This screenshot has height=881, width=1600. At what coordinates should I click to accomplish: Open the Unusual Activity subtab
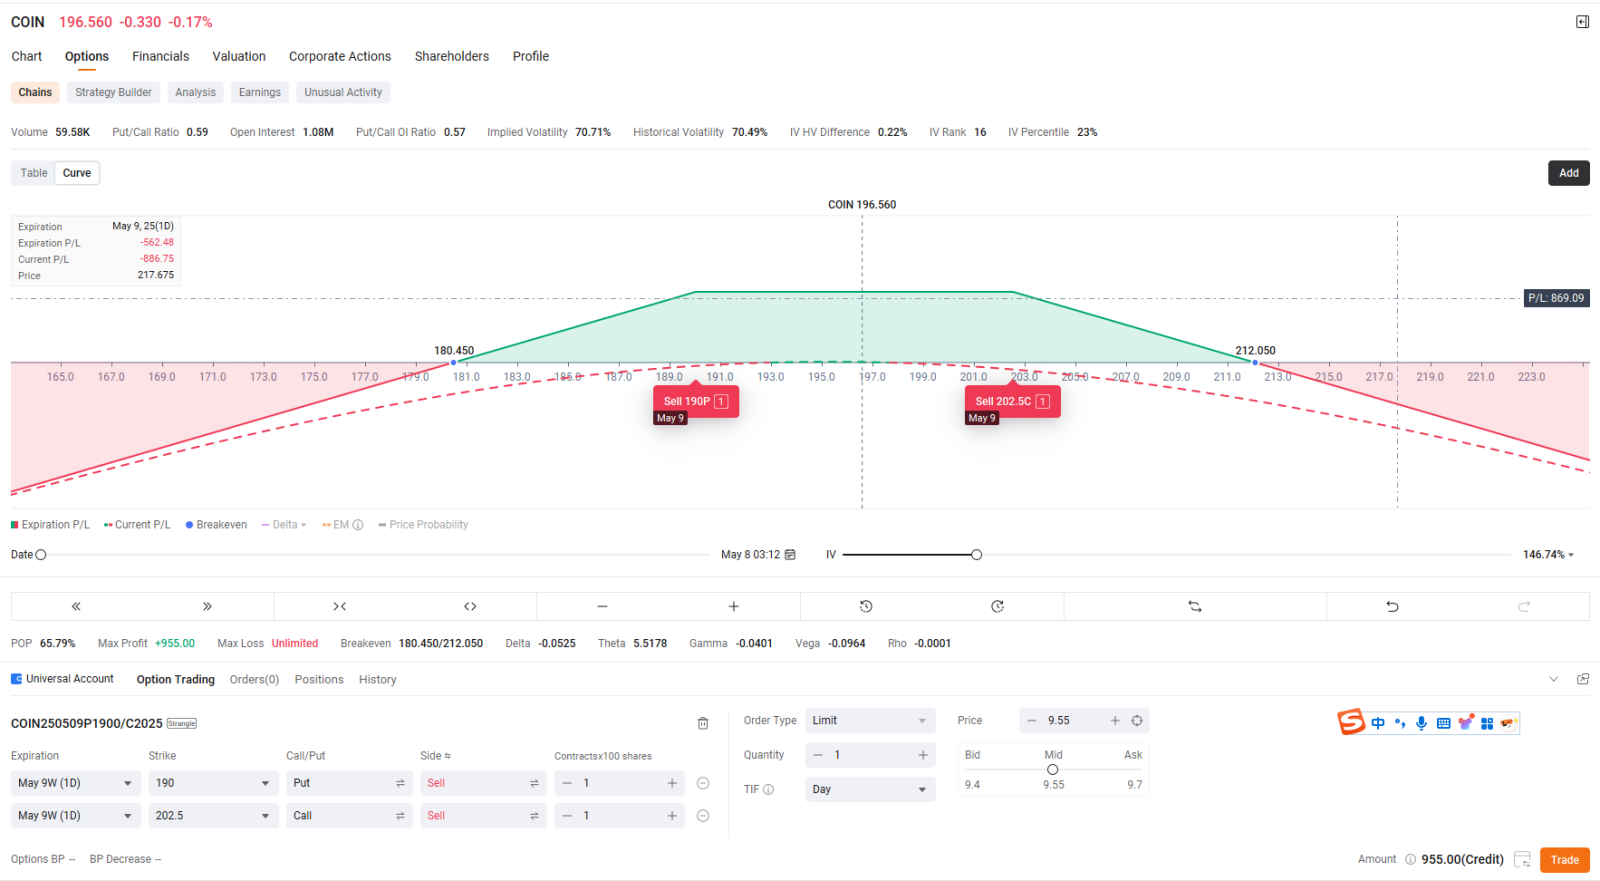point(343,92)
